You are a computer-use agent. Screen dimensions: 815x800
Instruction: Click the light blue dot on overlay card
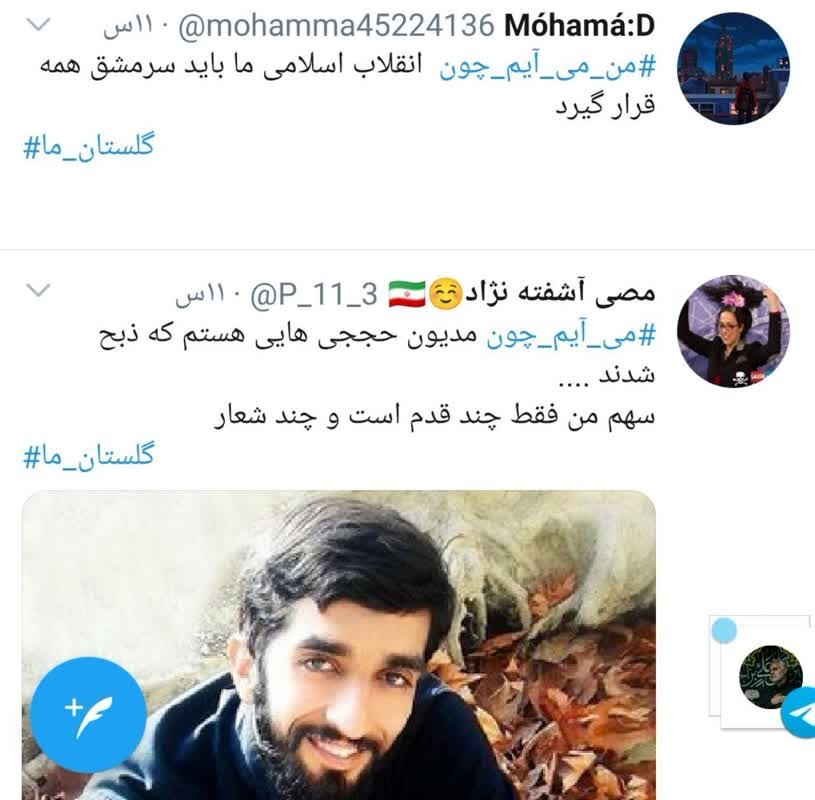point(724,631)
